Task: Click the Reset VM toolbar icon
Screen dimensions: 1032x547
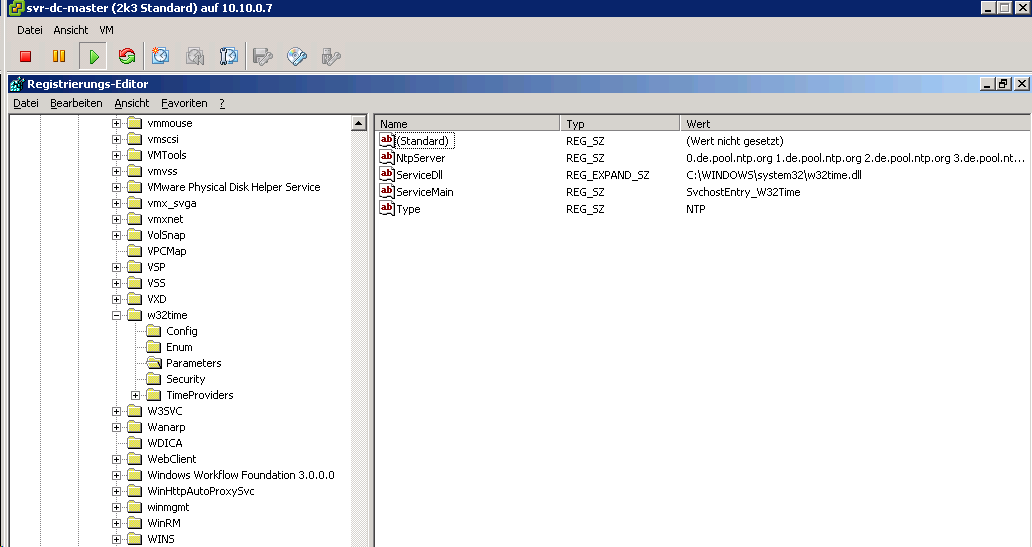Action: point(127,57)
